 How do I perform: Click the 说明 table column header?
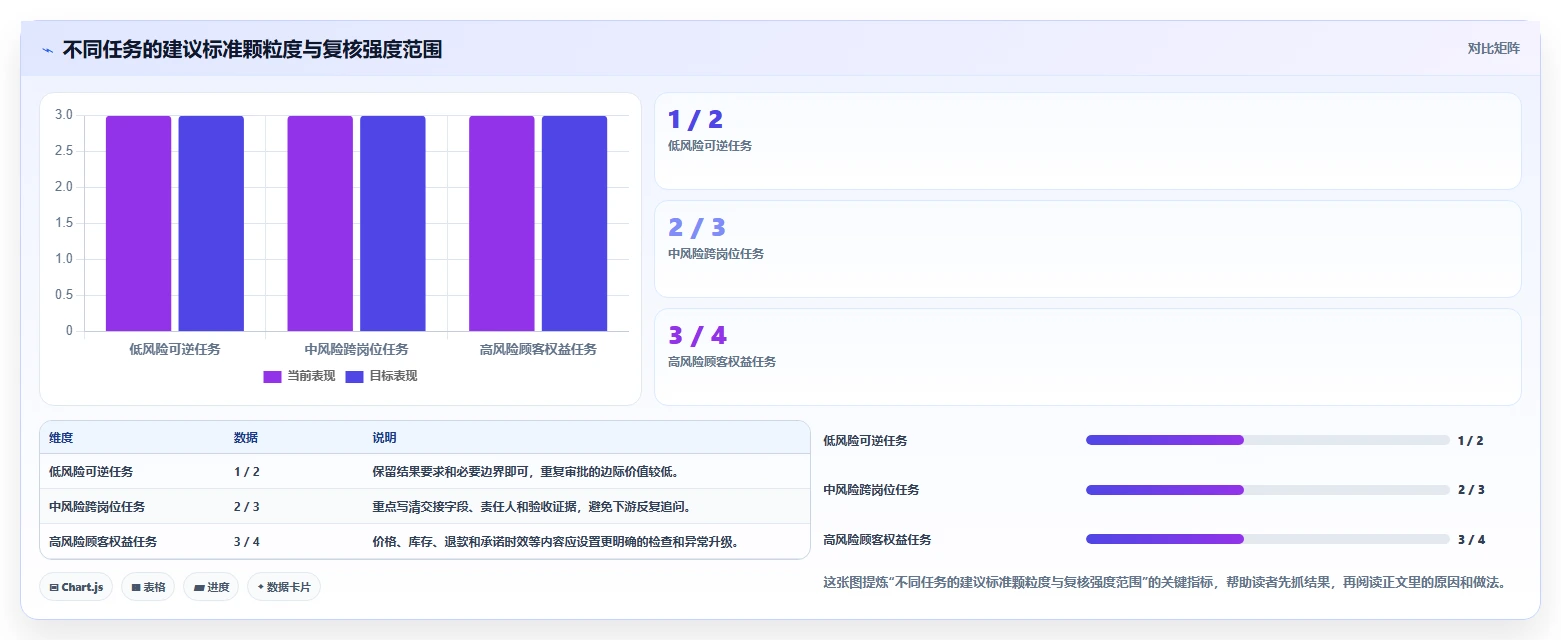point(385,438)
